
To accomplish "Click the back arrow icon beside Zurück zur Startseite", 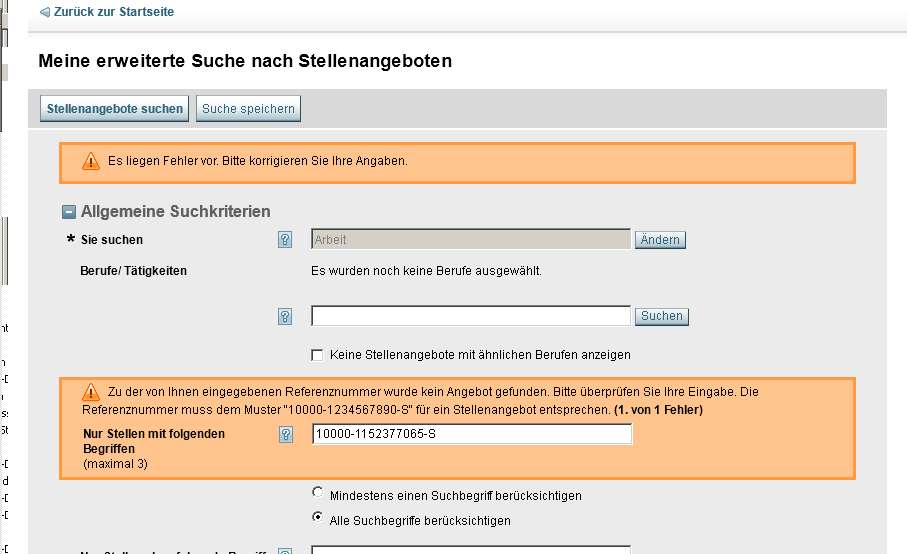I will 44,11.
